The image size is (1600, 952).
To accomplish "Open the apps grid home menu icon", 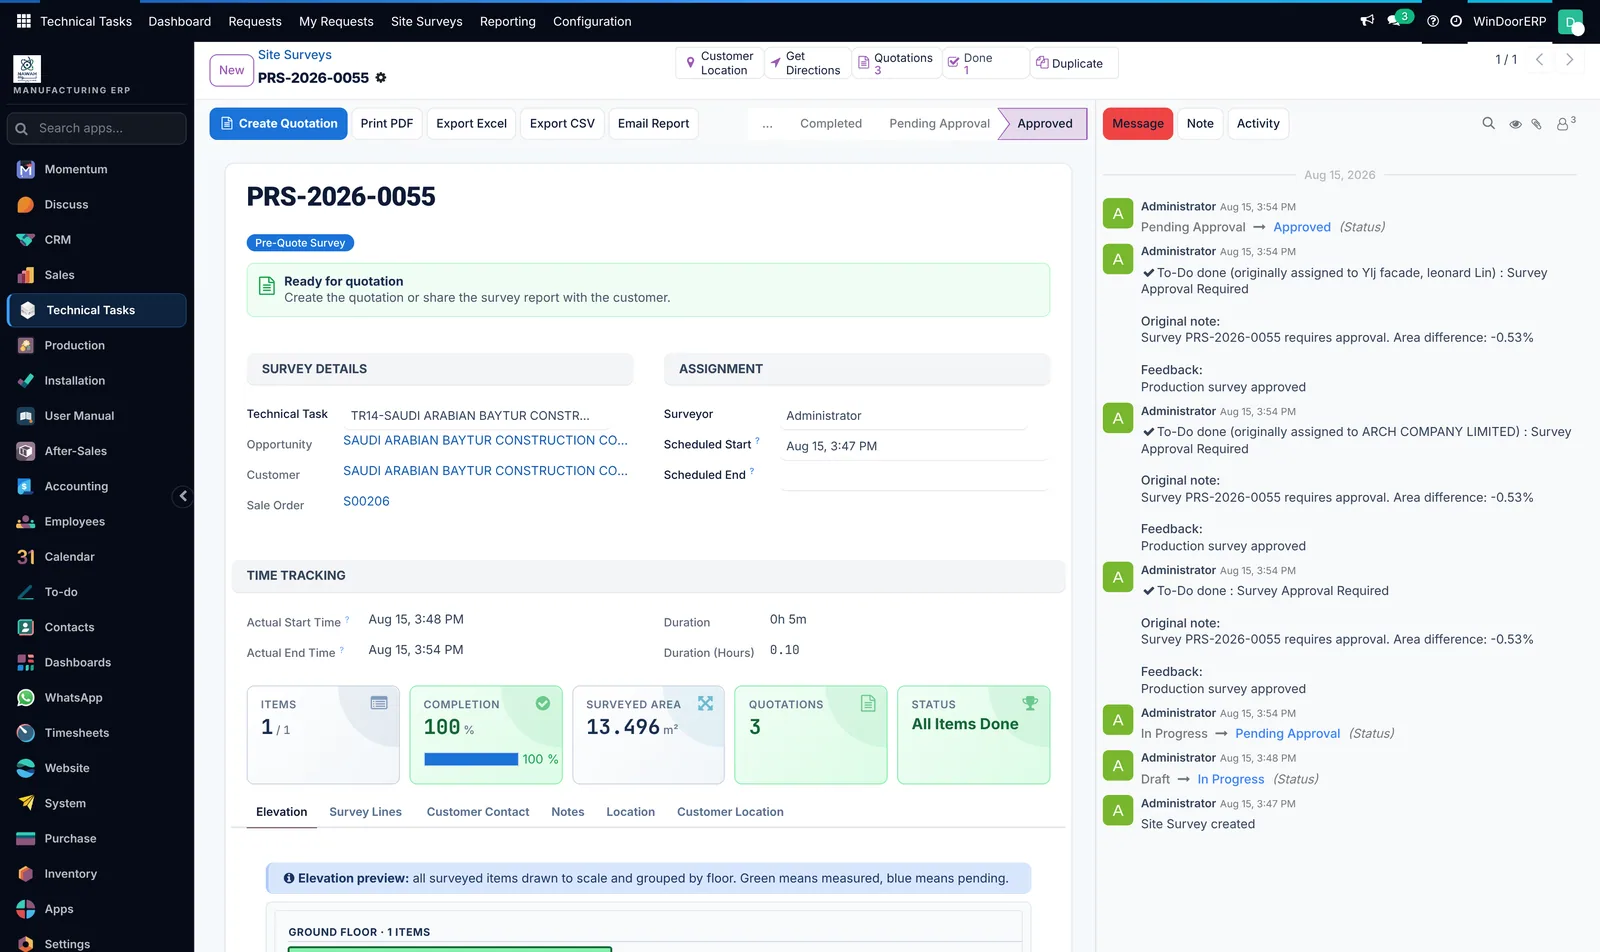I will tap(24, 21).
